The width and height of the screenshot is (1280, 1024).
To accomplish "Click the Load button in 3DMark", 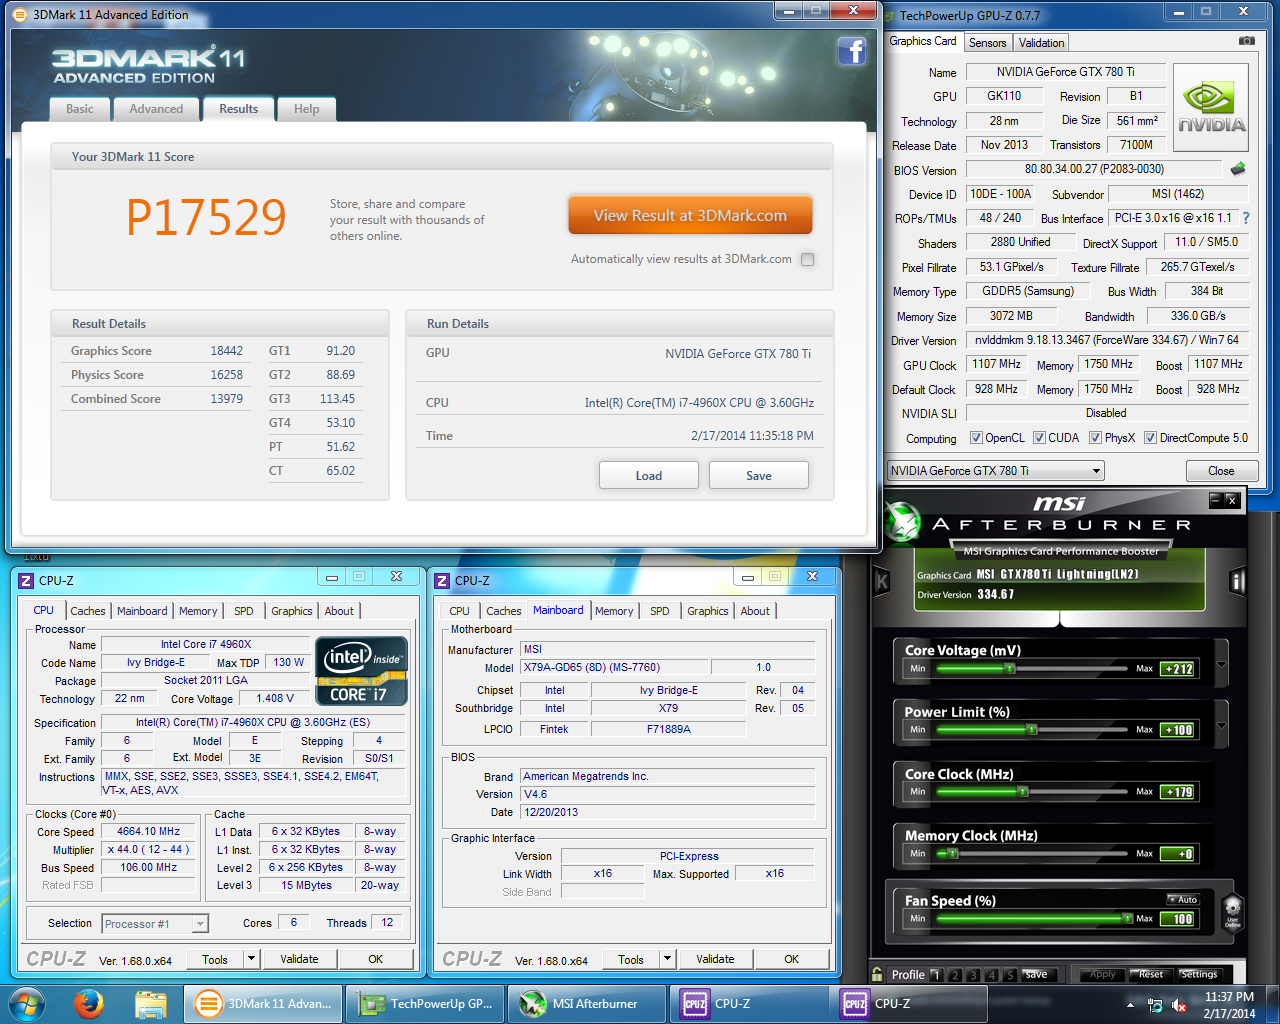I will [x=648, y=476].
